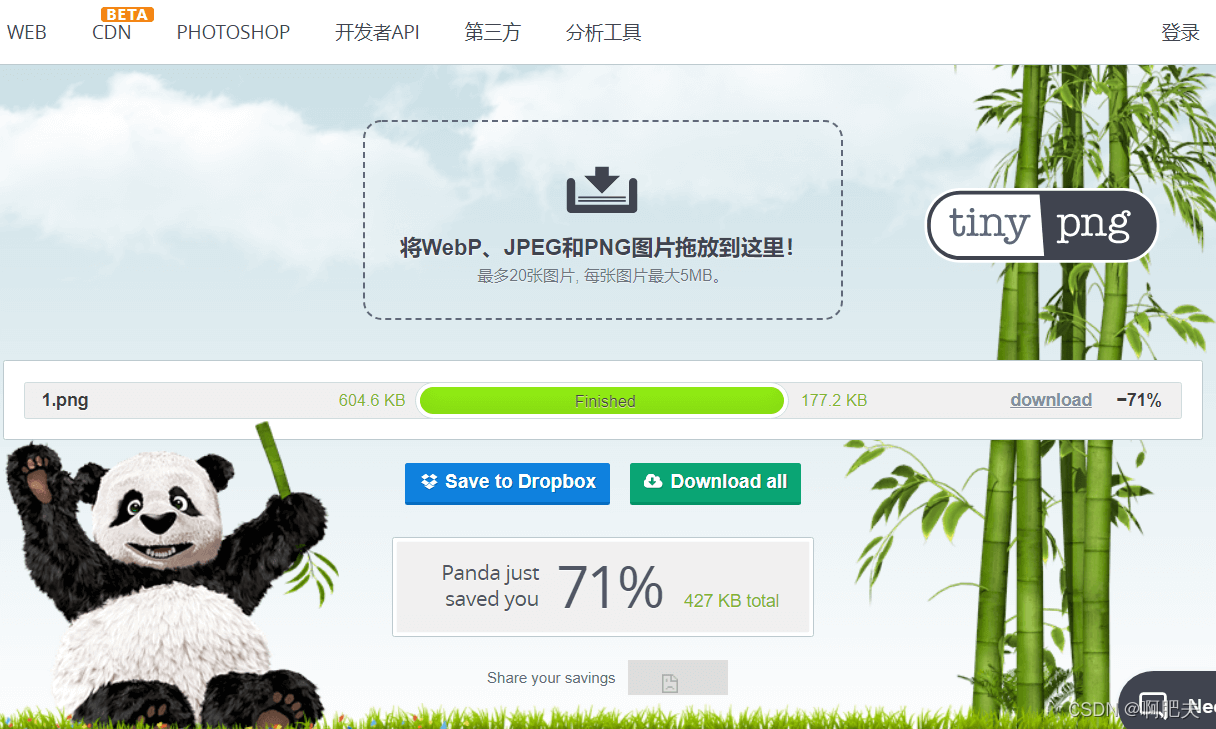
Task: Open the 分析工具 menu item
Action: tap(603, 32)
